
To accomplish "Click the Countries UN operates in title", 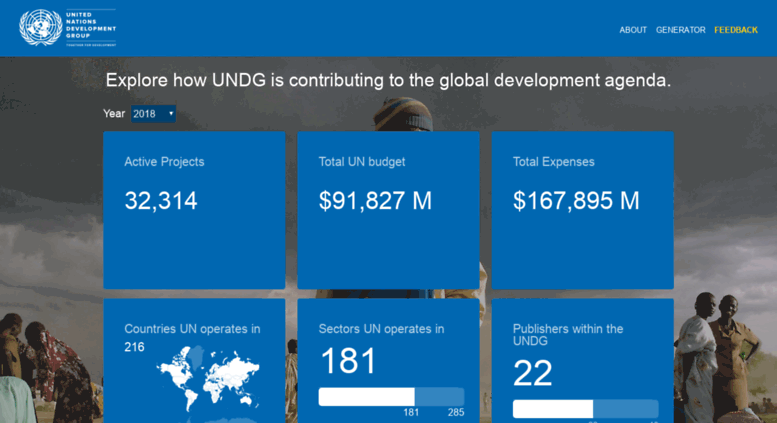I will pyautogui.click(x=192, y=329).
